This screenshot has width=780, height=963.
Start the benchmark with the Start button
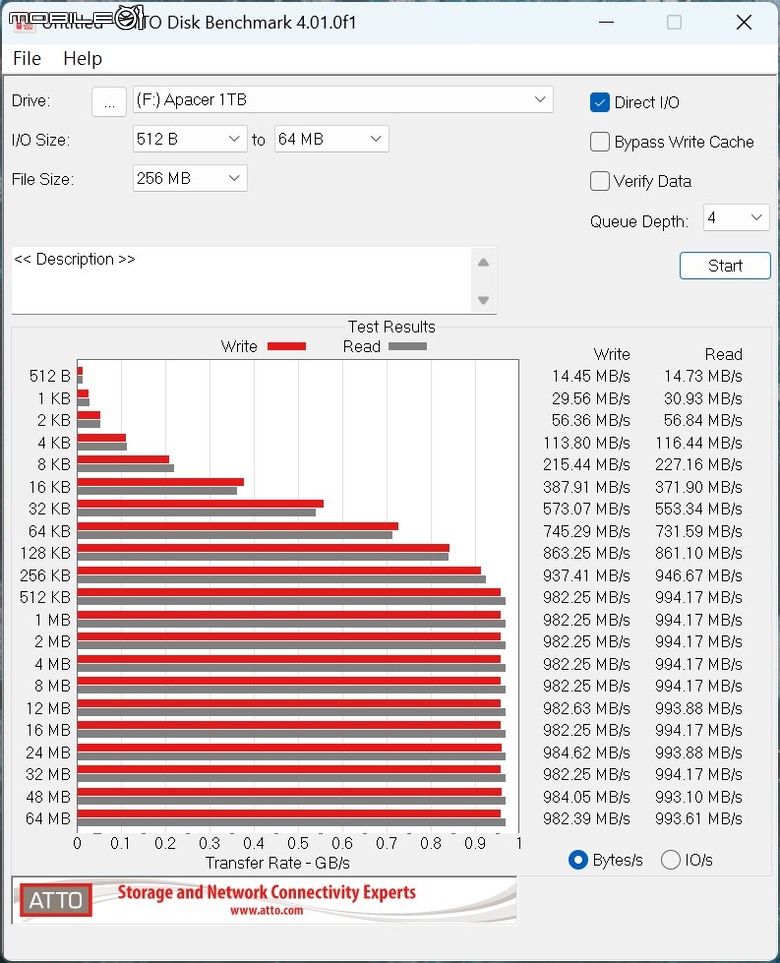[725, 266]
